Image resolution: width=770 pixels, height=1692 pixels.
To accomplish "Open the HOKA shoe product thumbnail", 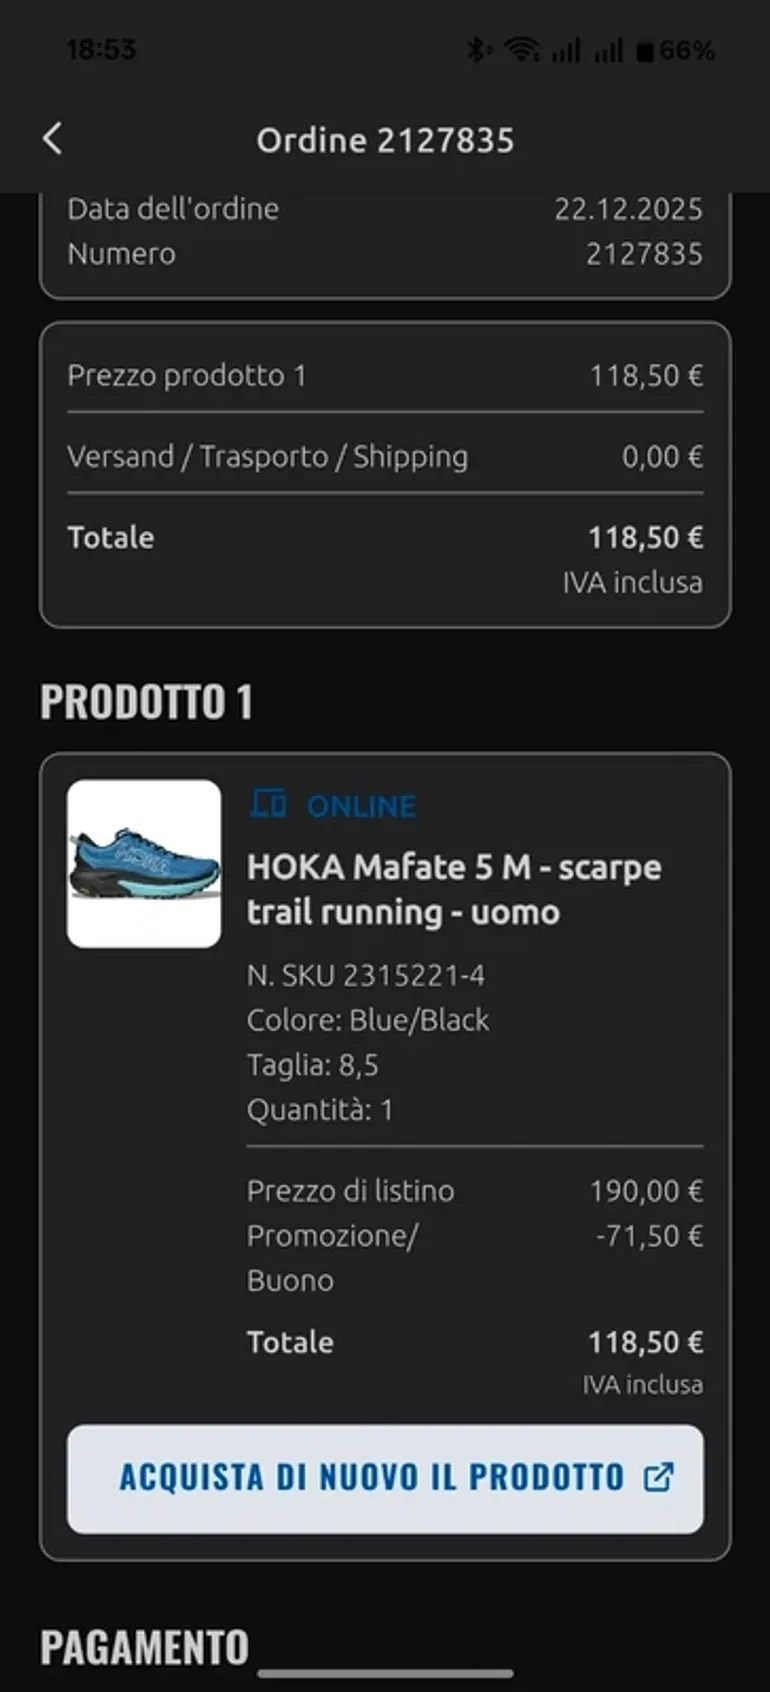I will (144, 864).
